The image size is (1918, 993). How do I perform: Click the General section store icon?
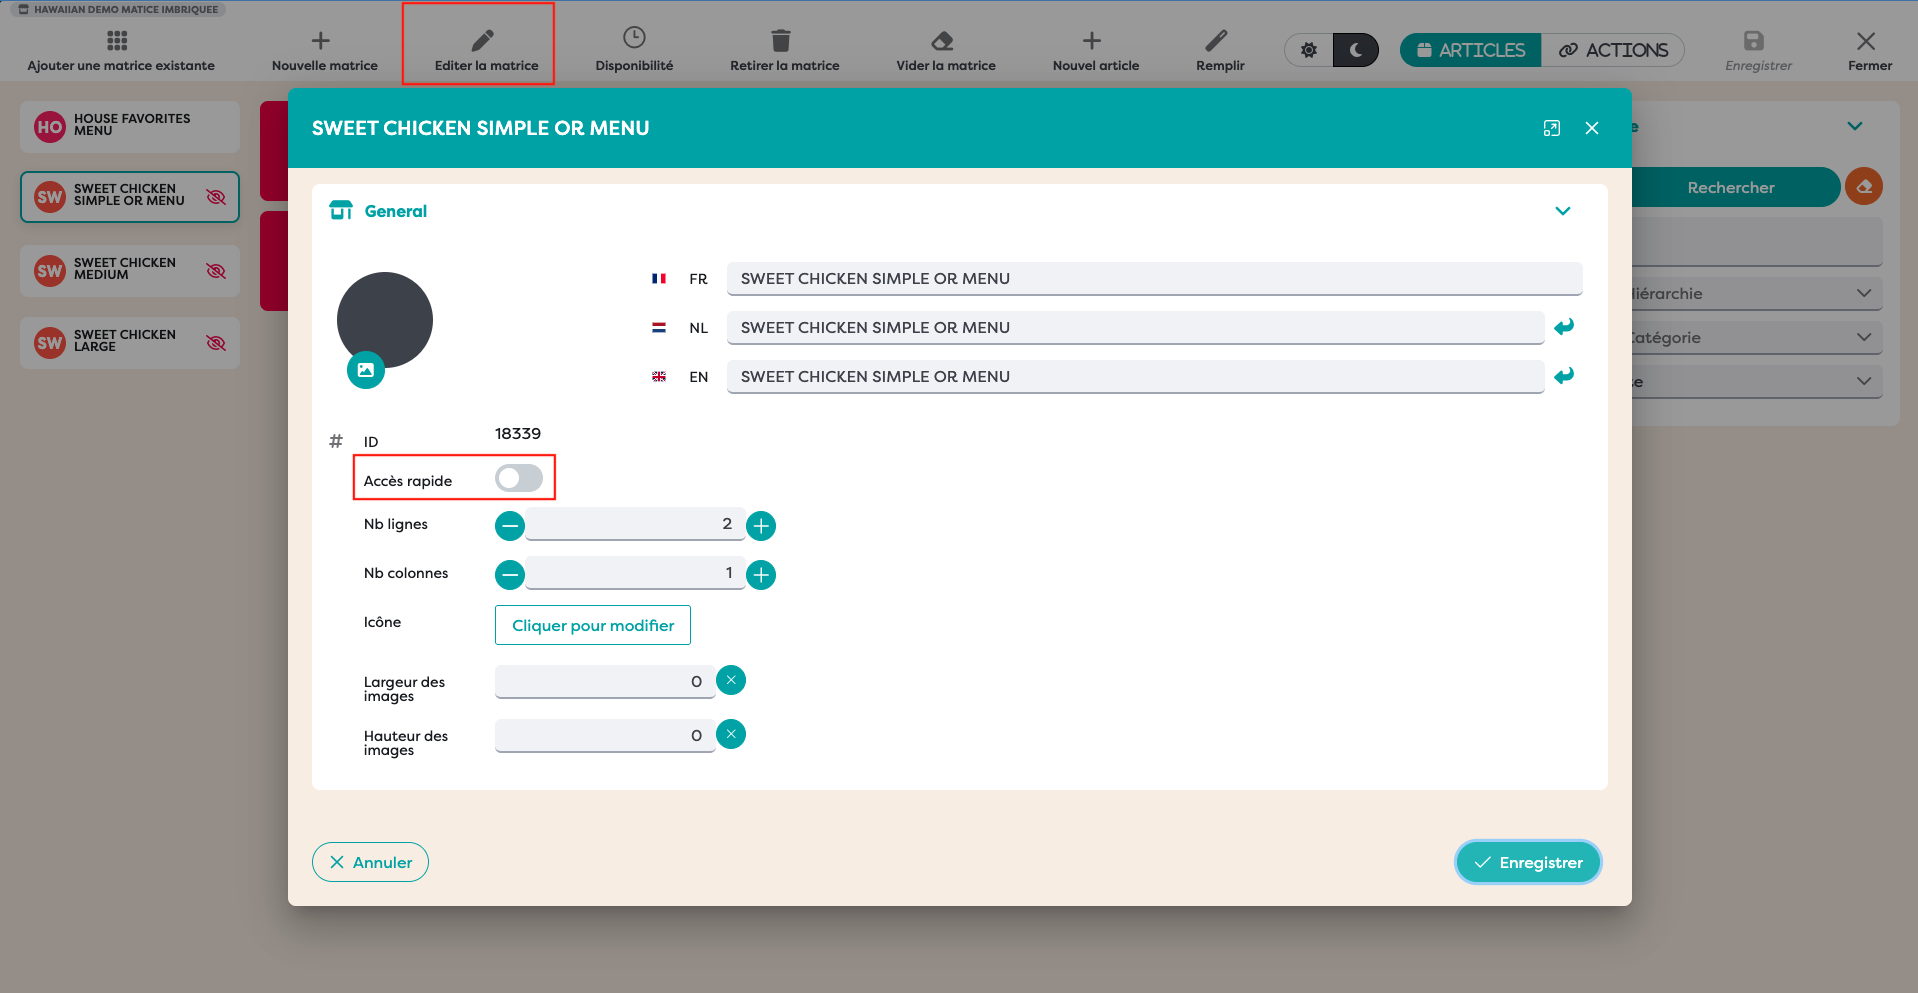(x=341, y=210)
